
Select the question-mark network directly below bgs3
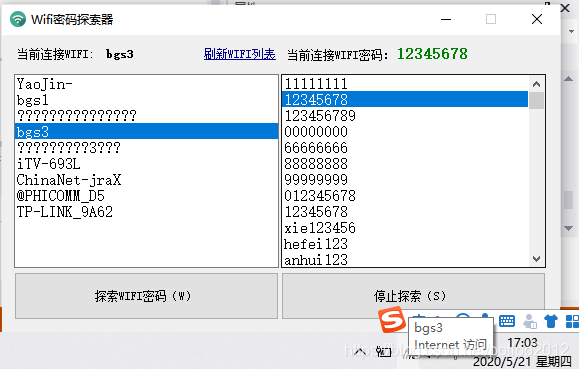pos(146,148)
